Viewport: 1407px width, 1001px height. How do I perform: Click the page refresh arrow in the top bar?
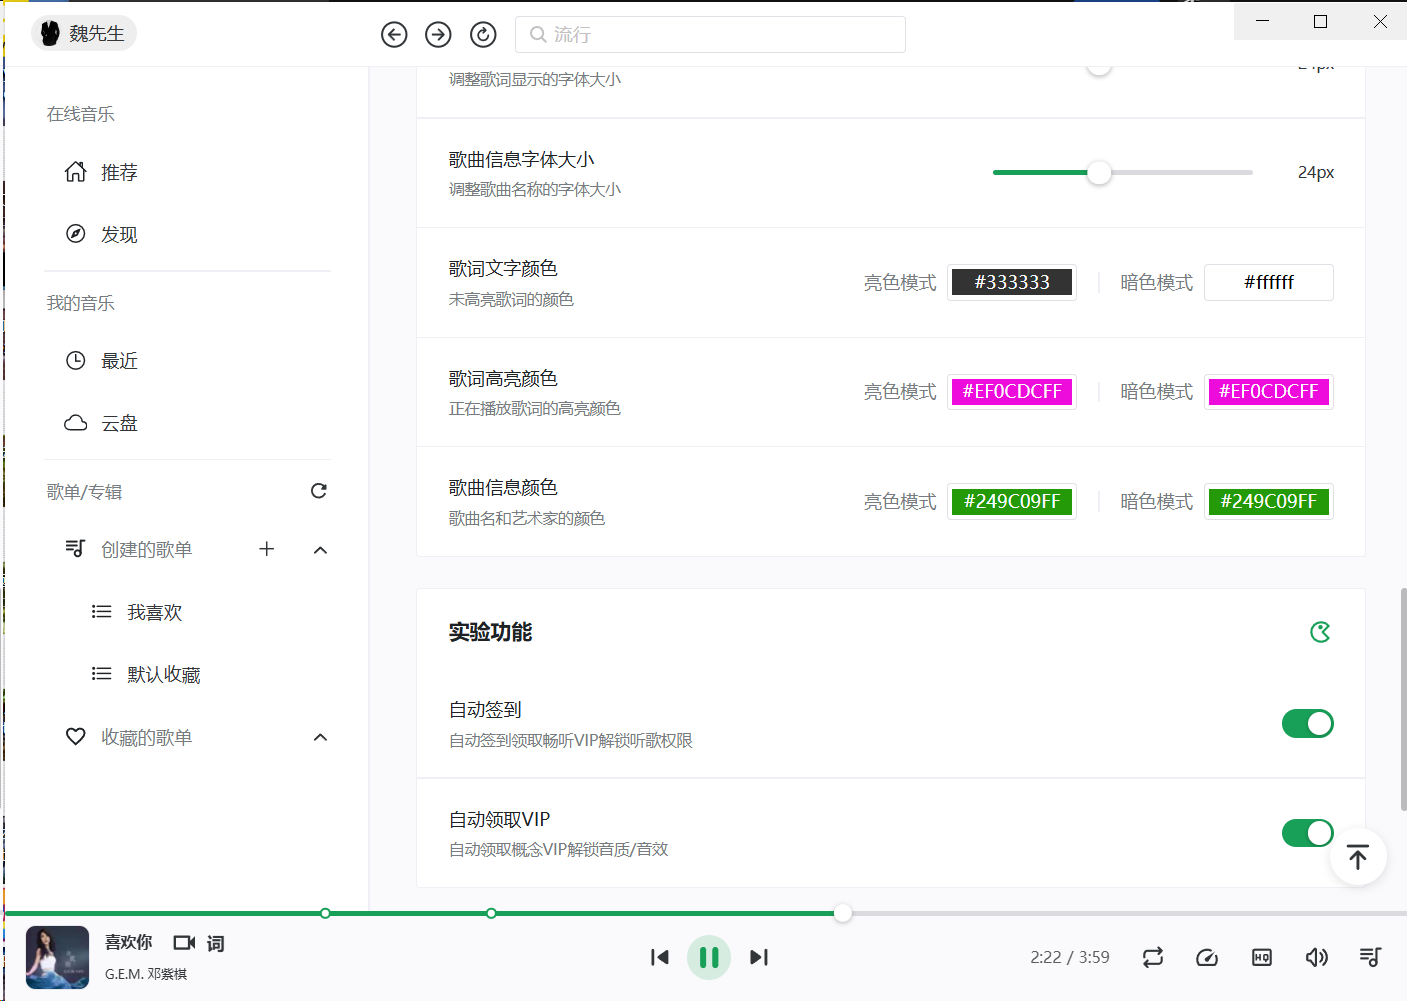point(483,33)
